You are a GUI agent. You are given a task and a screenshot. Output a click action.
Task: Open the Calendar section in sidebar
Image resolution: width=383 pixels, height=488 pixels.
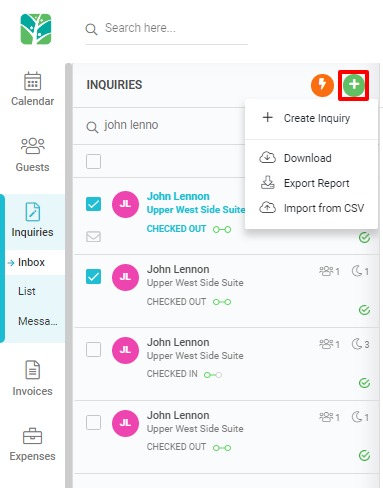(32, 89)
